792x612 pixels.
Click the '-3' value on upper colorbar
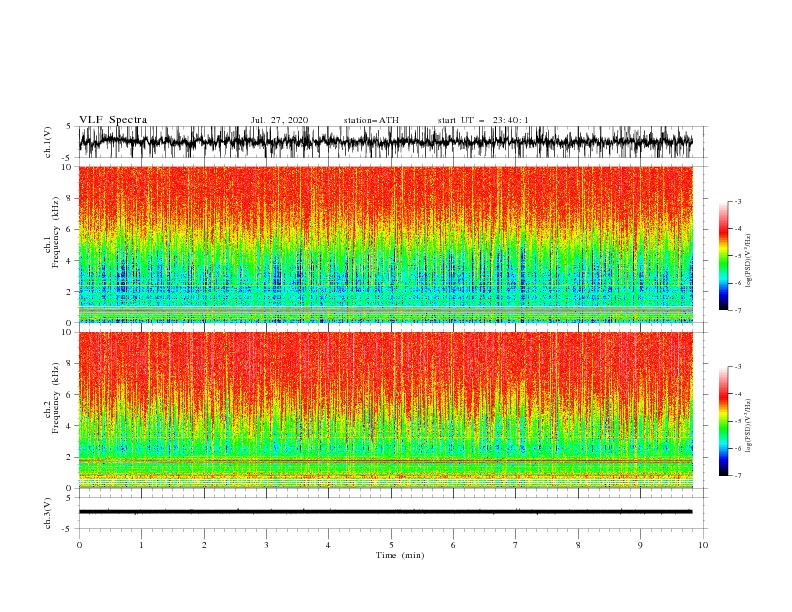pyautogui.click(x=737, y=201)
